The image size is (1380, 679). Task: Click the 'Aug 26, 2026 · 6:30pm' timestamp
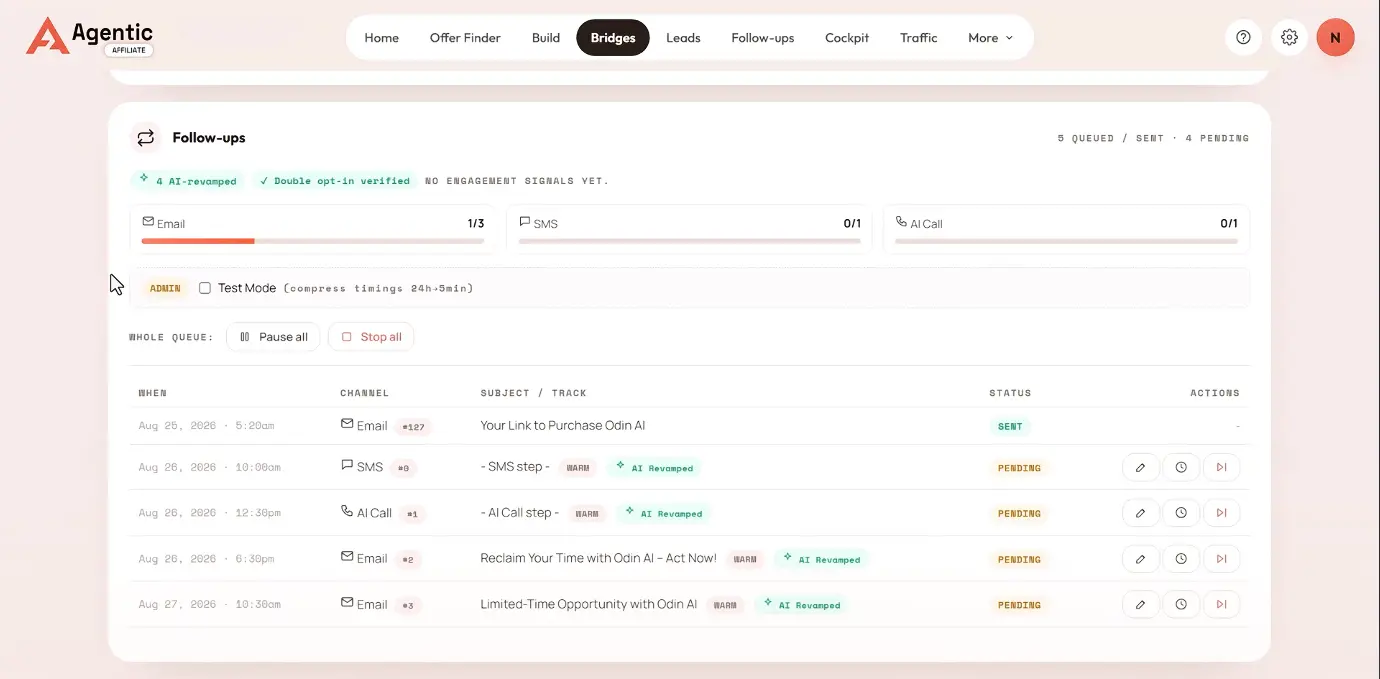point(206,559)
